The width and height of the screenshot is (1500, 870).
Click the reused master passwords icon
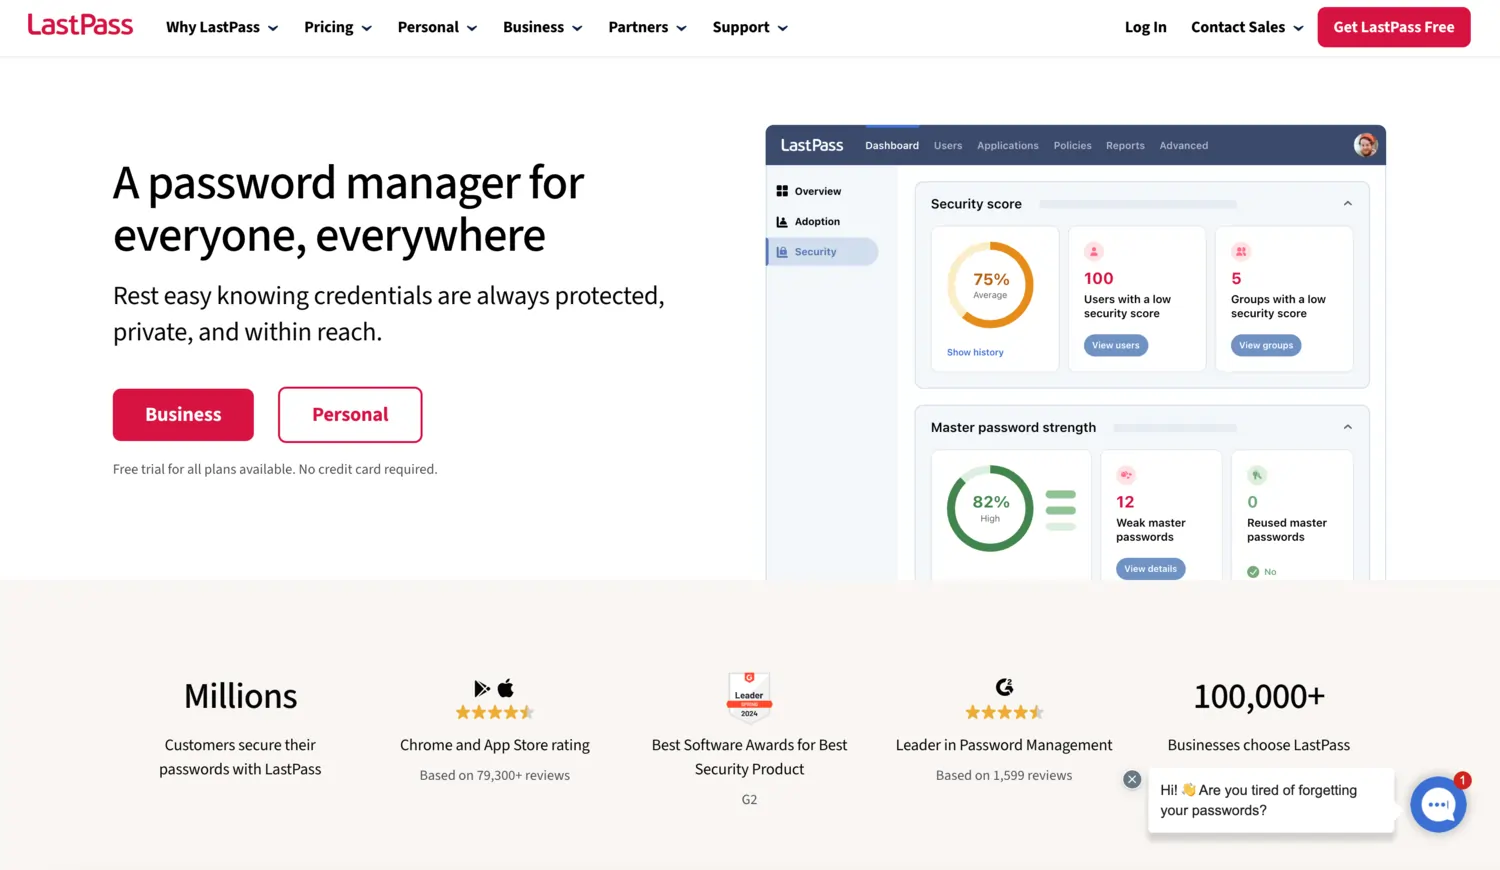click(1257, 475)
